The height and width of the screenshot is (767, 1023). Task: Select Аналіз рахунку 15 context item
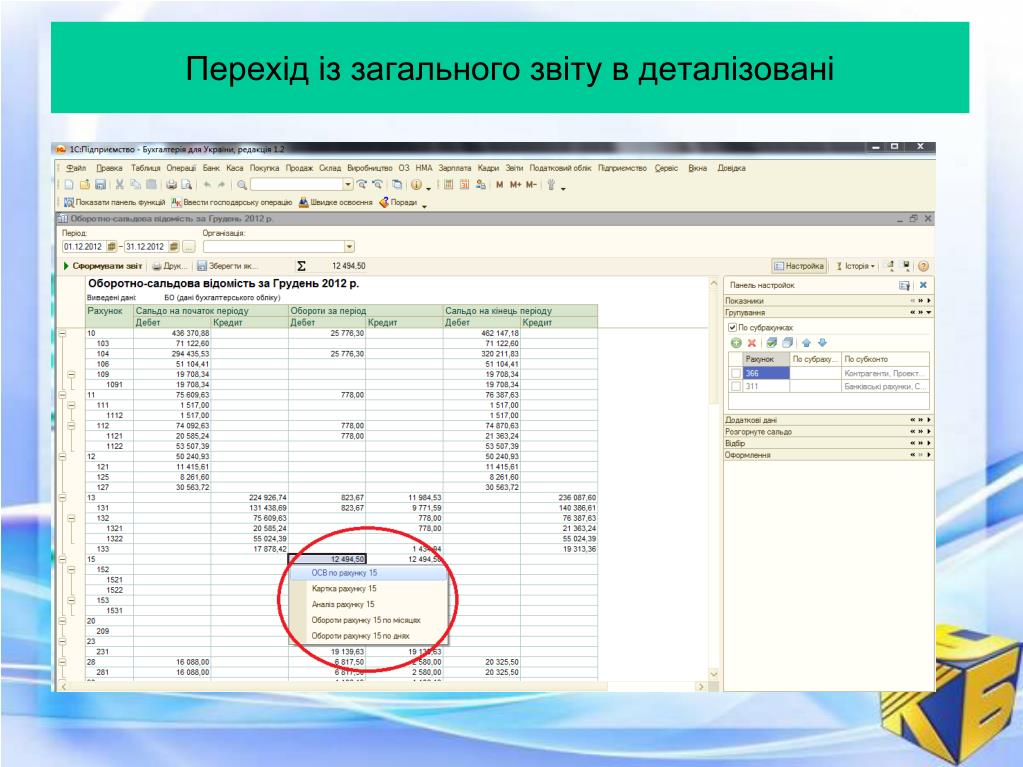(x=369, y=604)
